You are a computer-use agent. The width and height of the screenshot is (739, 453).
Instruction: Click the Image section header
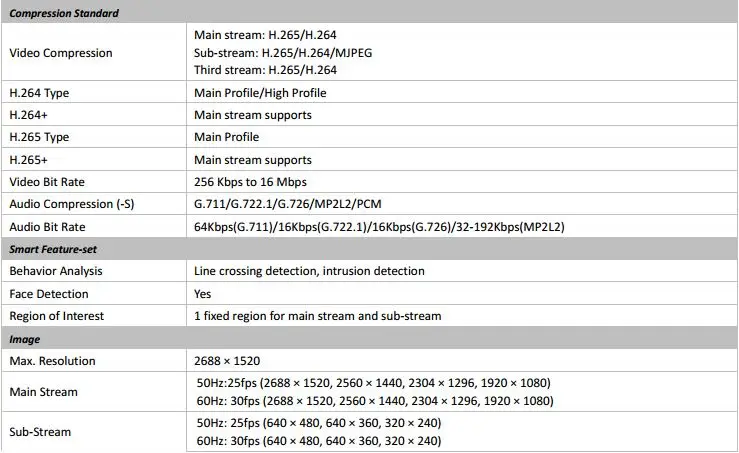point(25,339)
